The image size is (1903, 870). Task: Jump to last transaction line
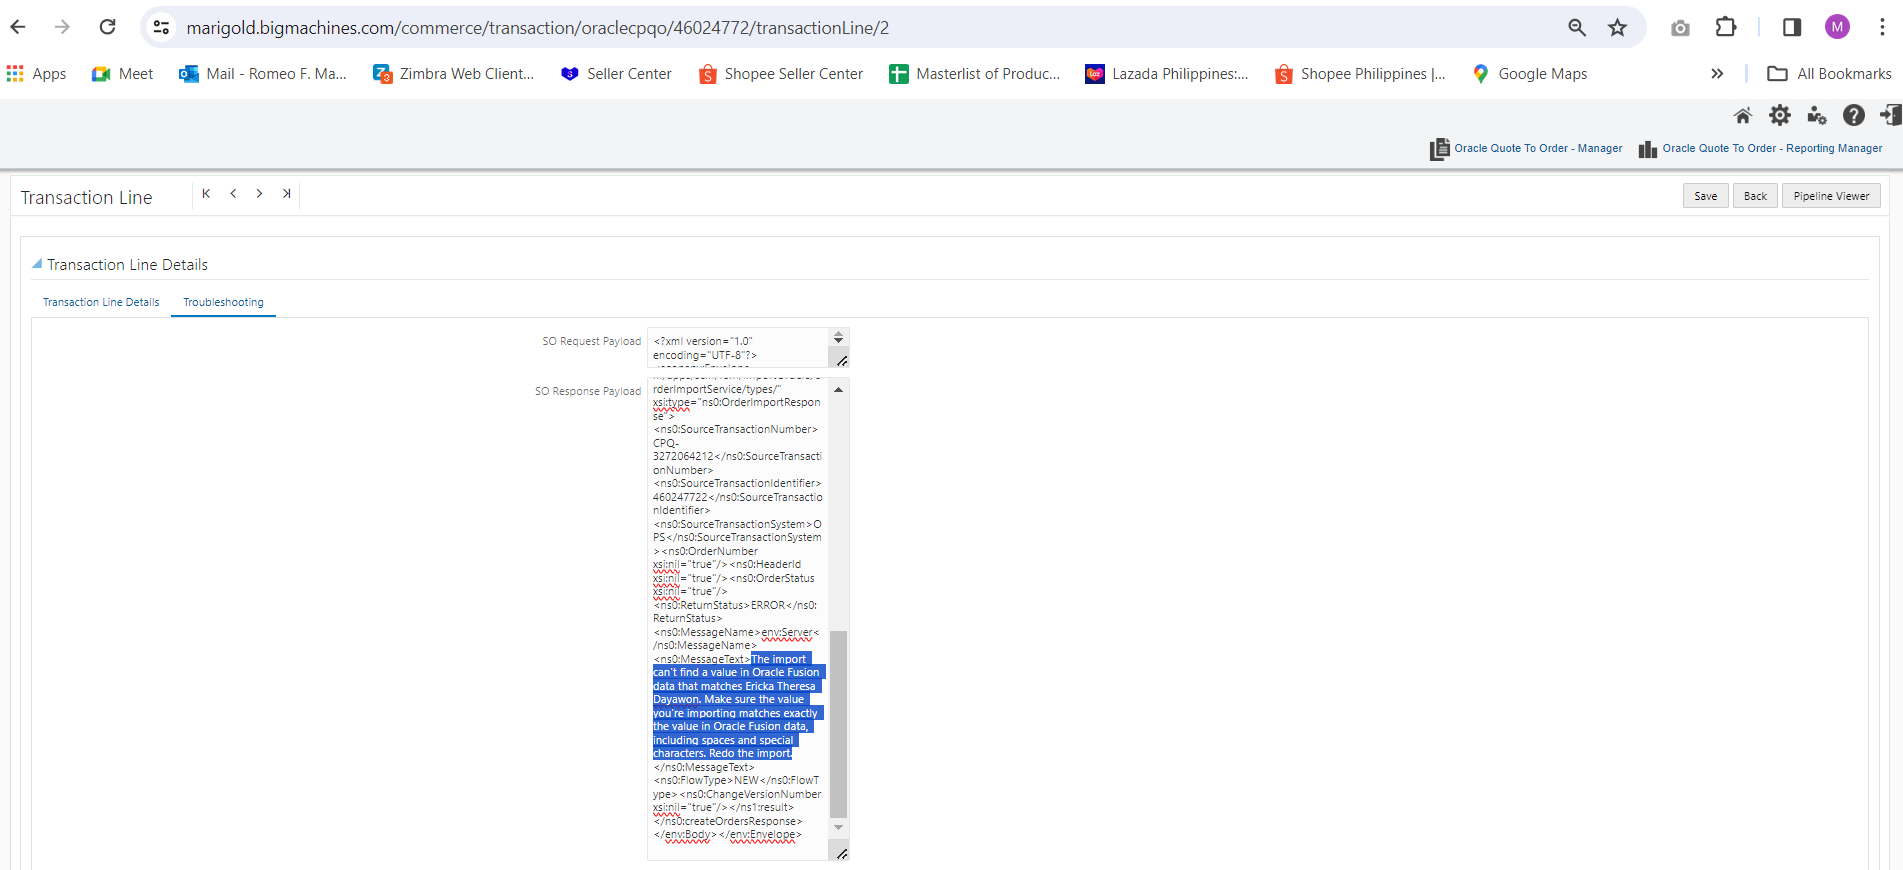(x=286, y=194)
